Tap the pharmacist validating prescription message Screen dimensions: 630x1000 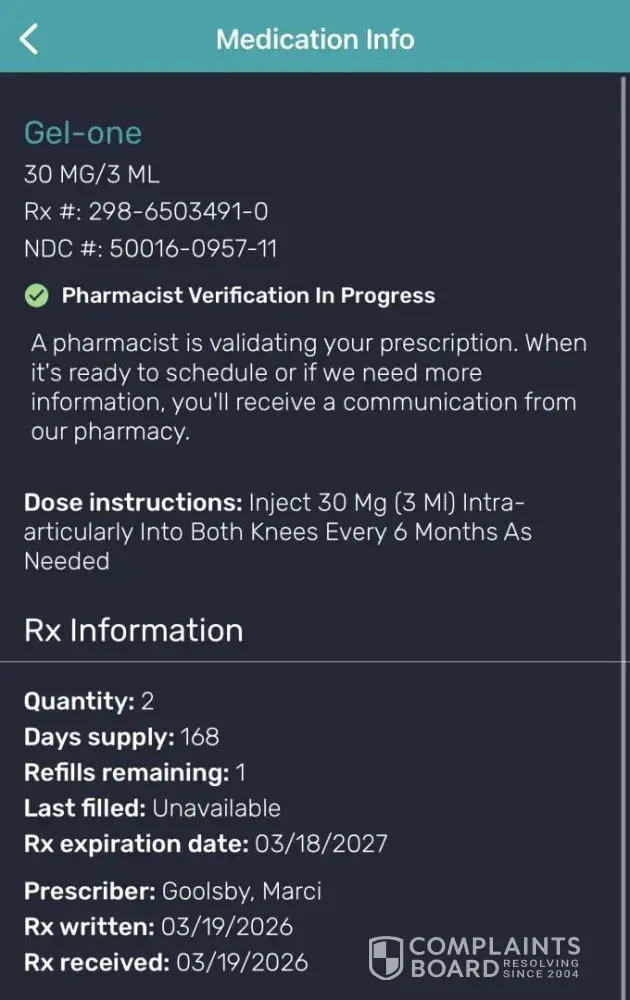(309, 388)
